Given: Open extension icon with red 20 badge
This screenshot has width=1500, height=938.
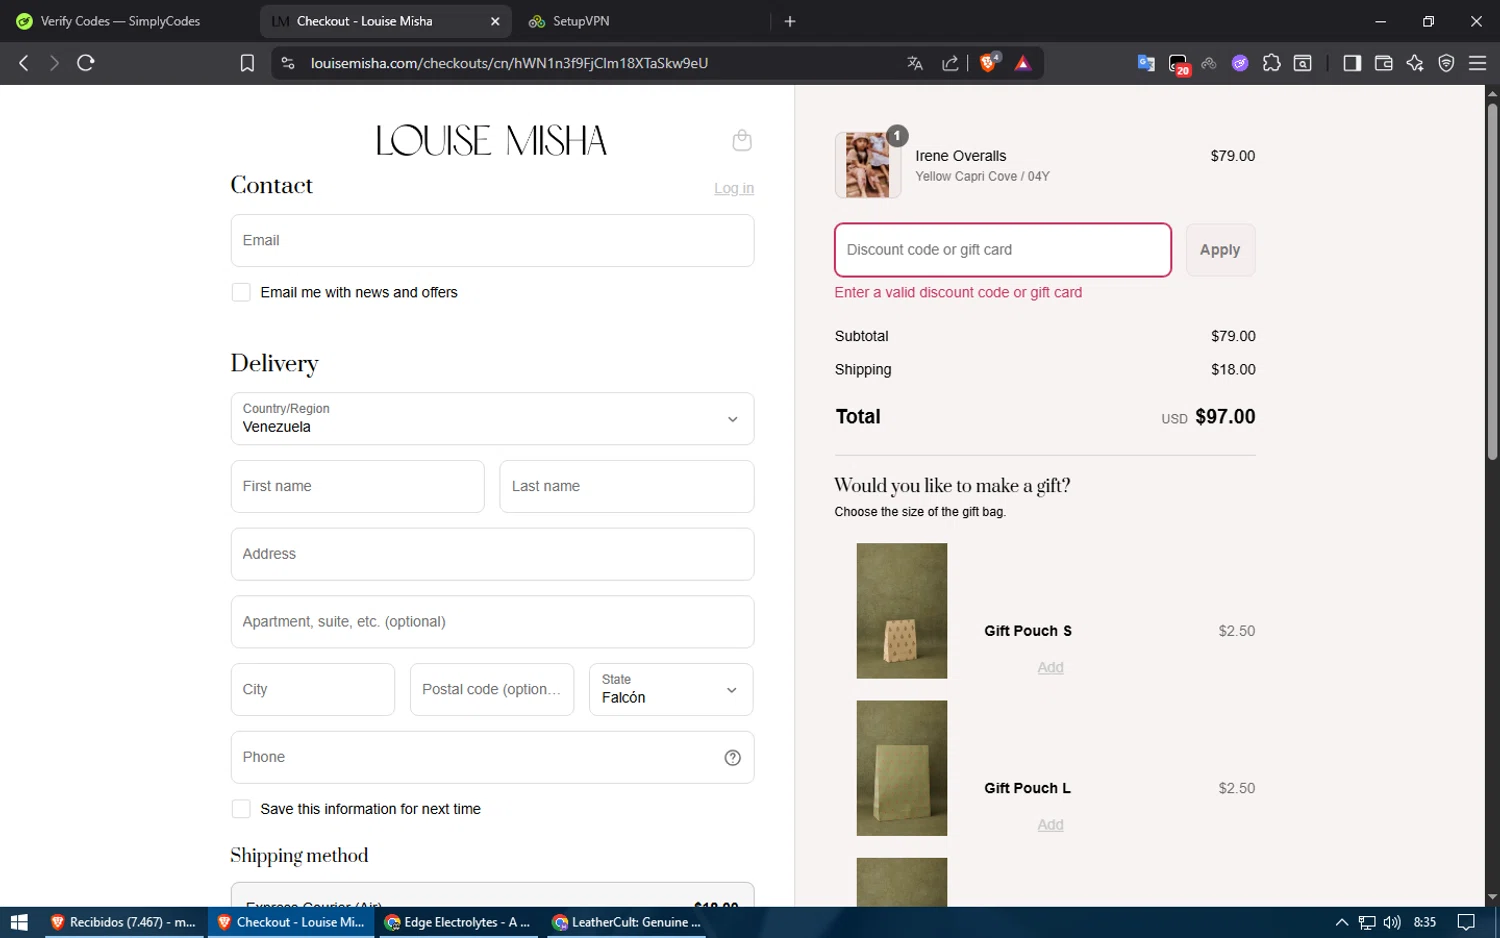Looking at the screenshot, I should click(x=1179, y=64).
